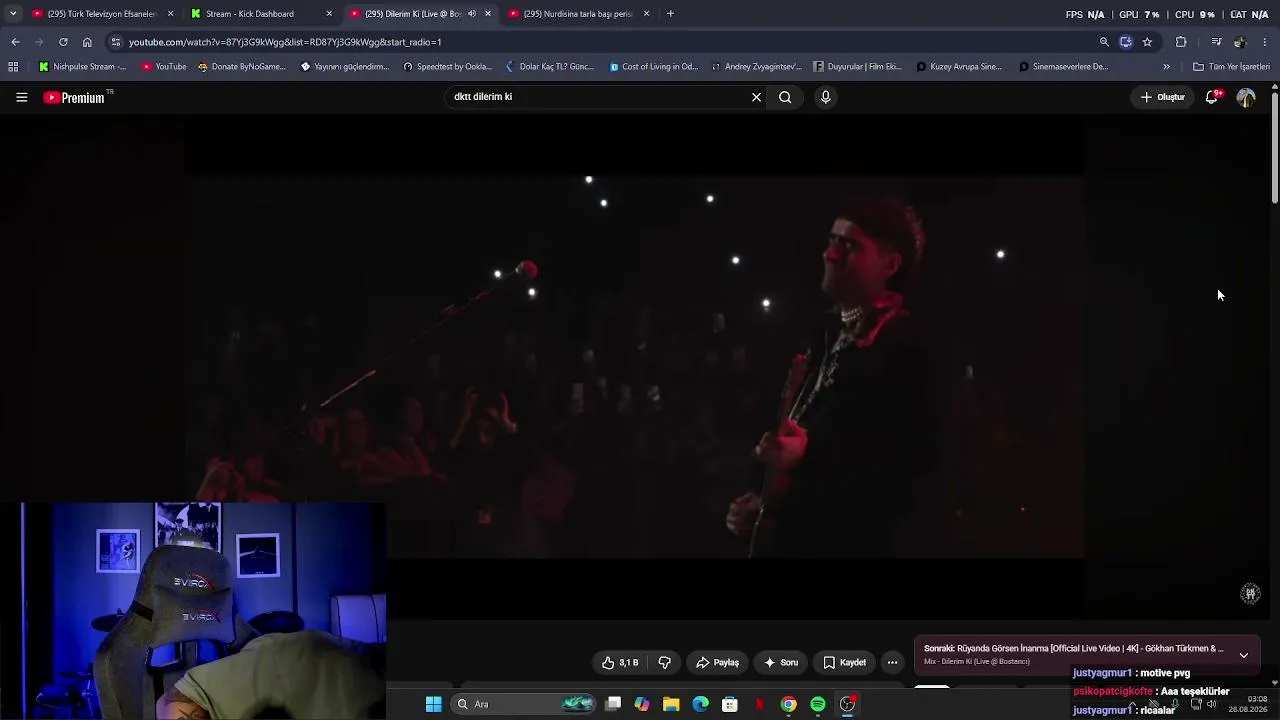Open the browser home page
This screenshot has width=1280, height=720.
point(87,42)
